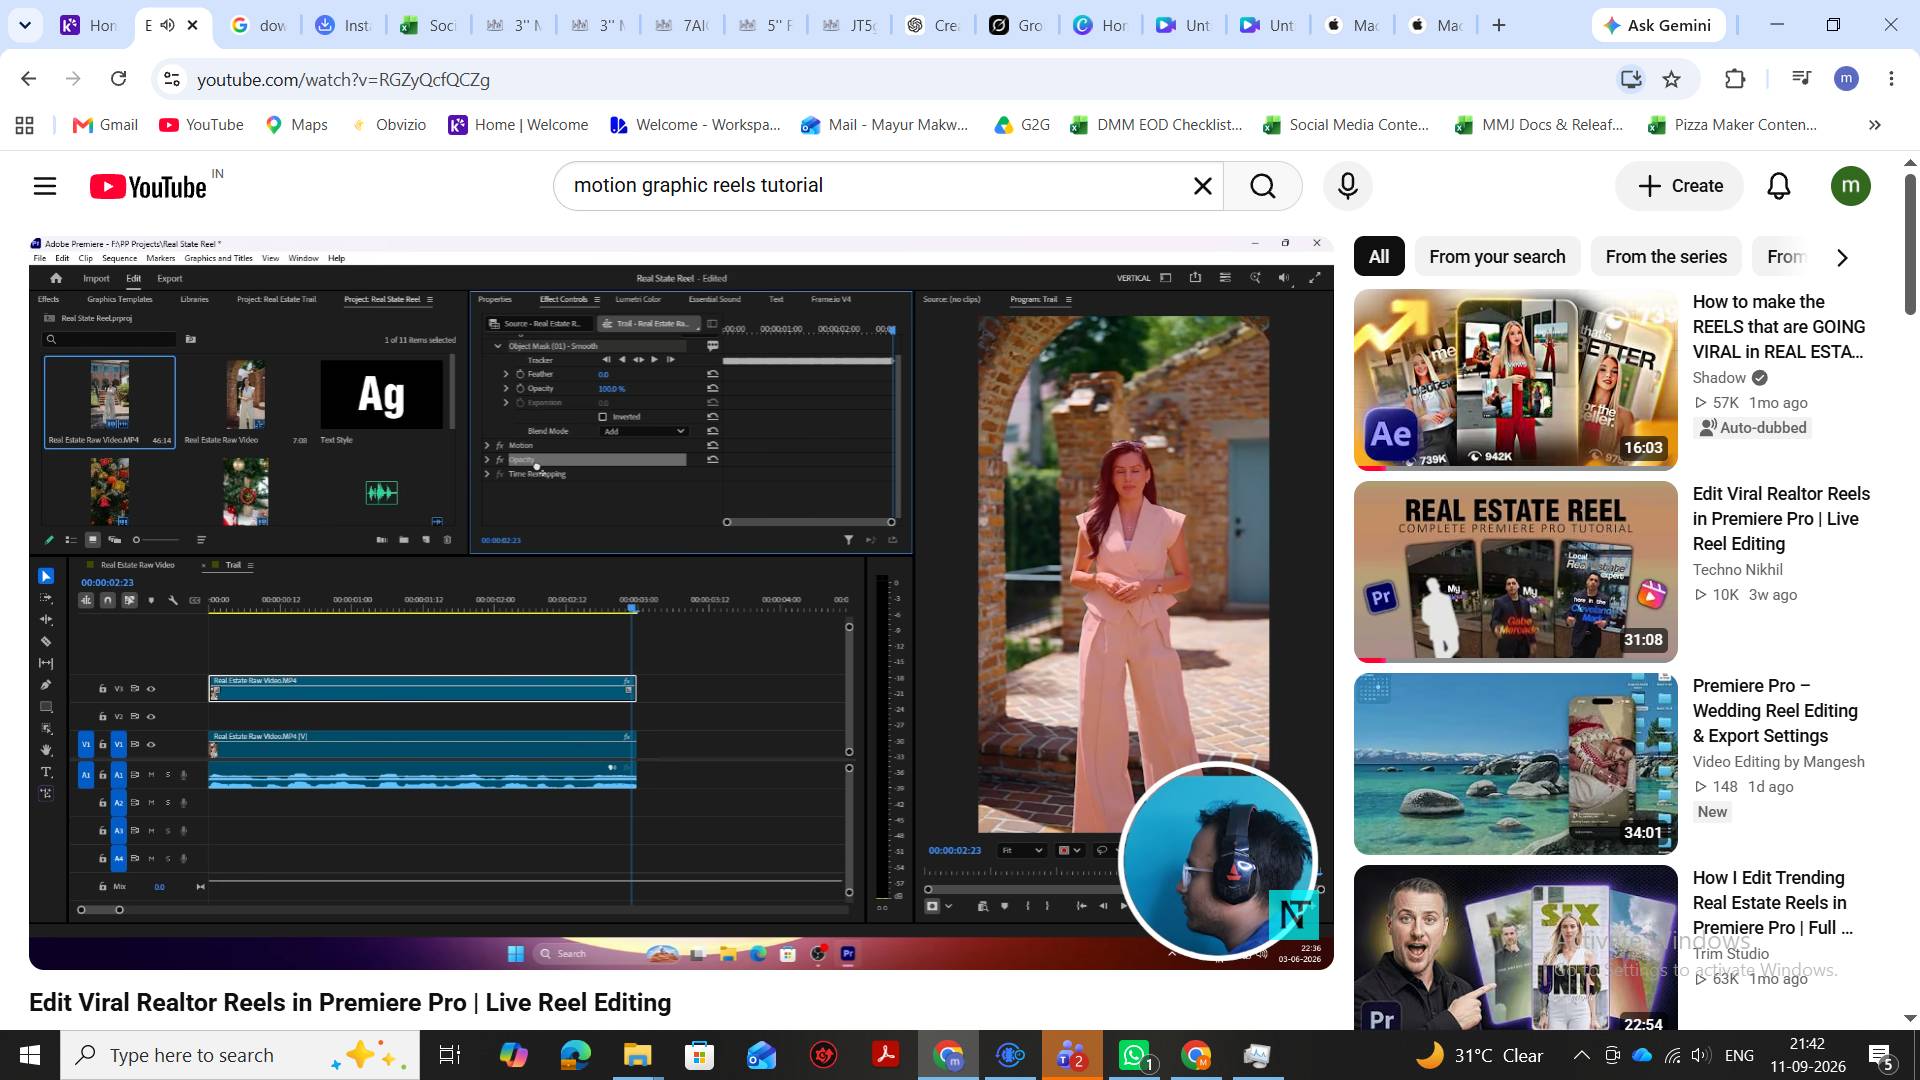Select the 'From your search' chip

1496,257
